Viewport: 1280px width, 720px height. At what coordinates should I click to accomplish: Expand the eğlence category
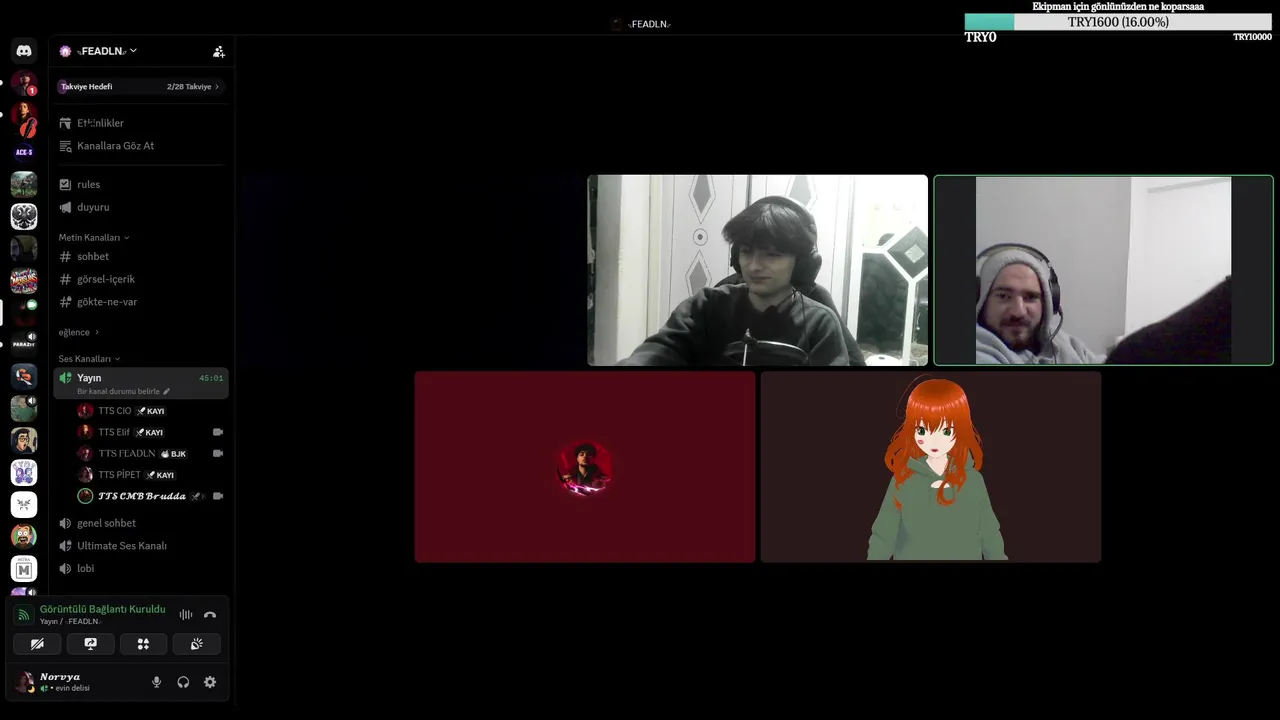tap(79, 332)
